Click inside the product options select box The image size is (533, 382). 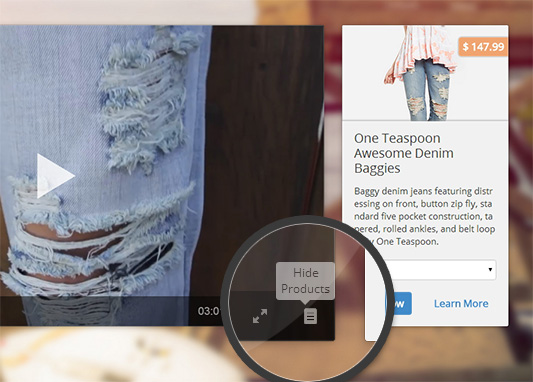(439, 270)
